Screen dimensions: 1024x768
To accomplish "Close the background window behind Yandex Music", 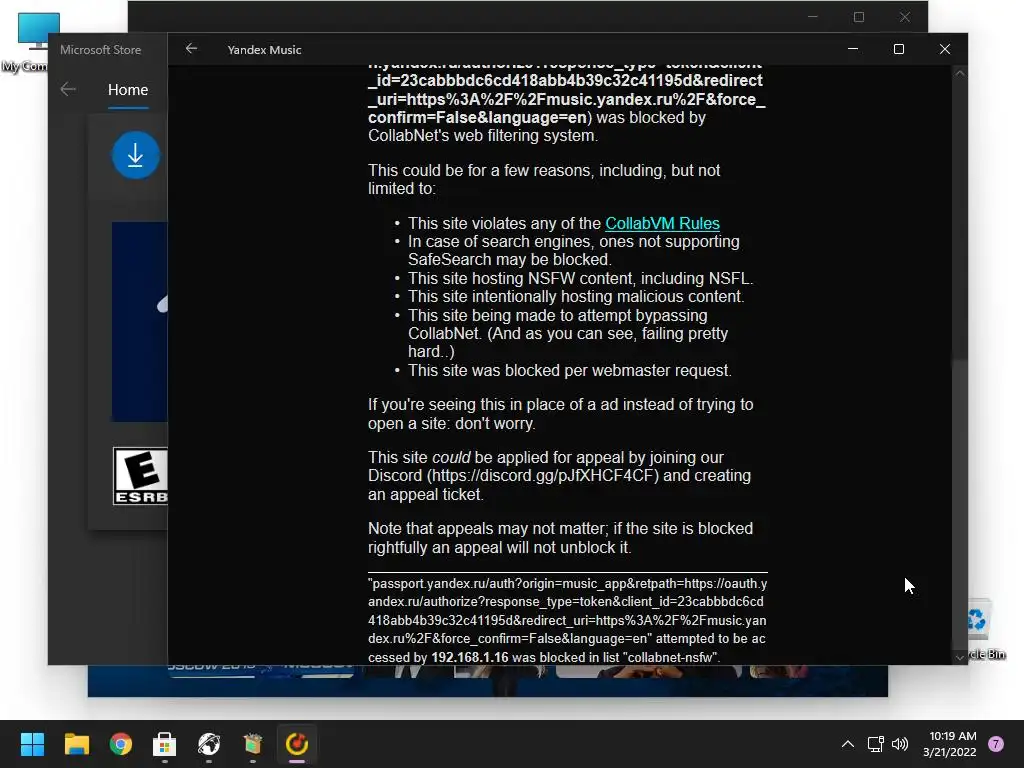I will 904,17.
